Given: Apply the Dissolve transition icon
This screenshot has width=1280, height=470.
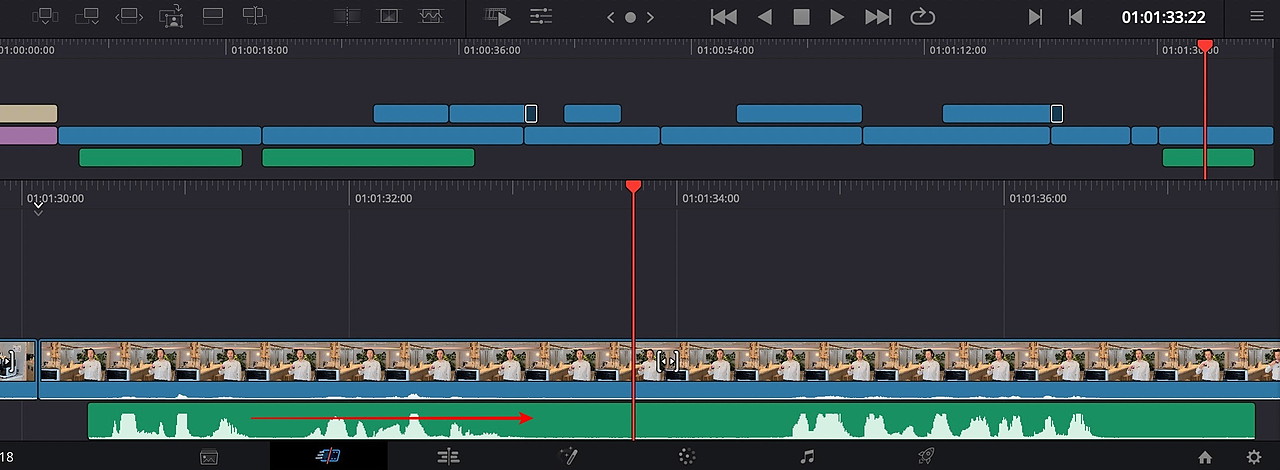Looking at the screenshot, I should tap(389, 16).
